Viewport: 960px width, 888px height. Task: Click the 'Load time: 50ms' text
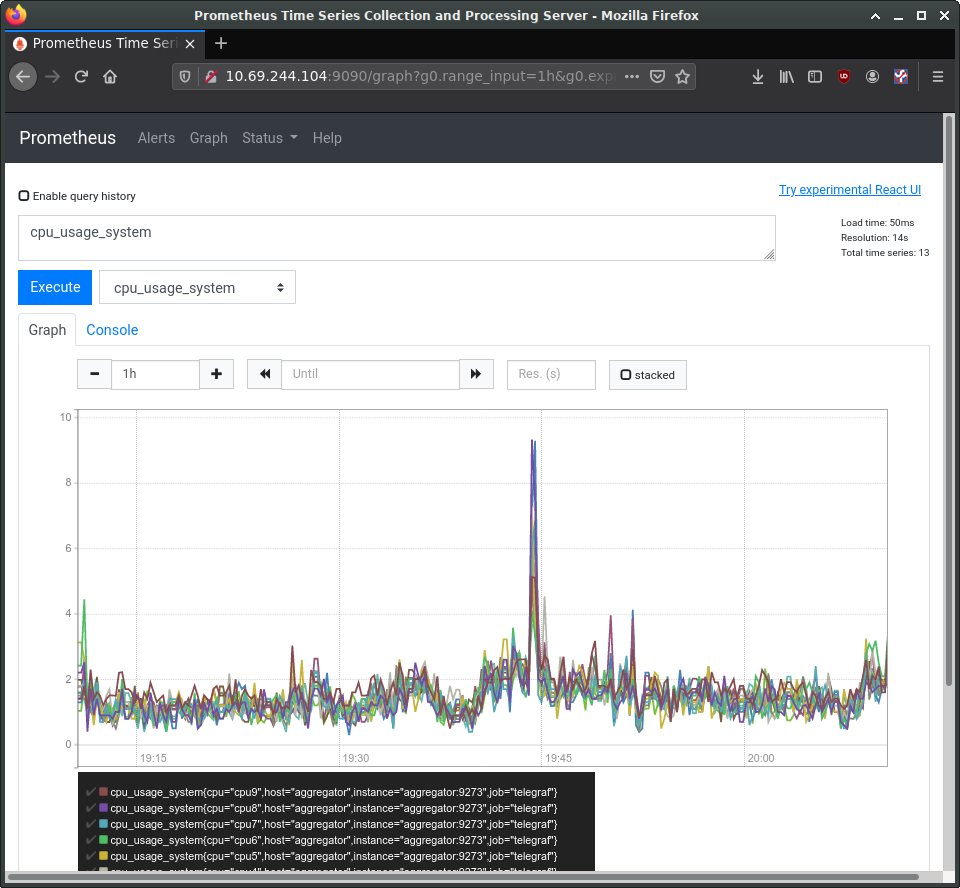coord(877,222)
